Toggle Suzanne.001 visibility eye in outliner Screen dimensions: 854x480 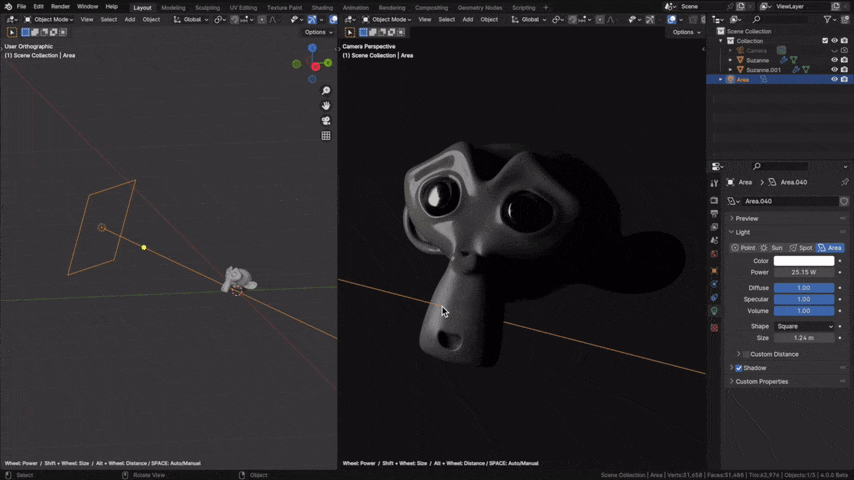coord(834,70)
